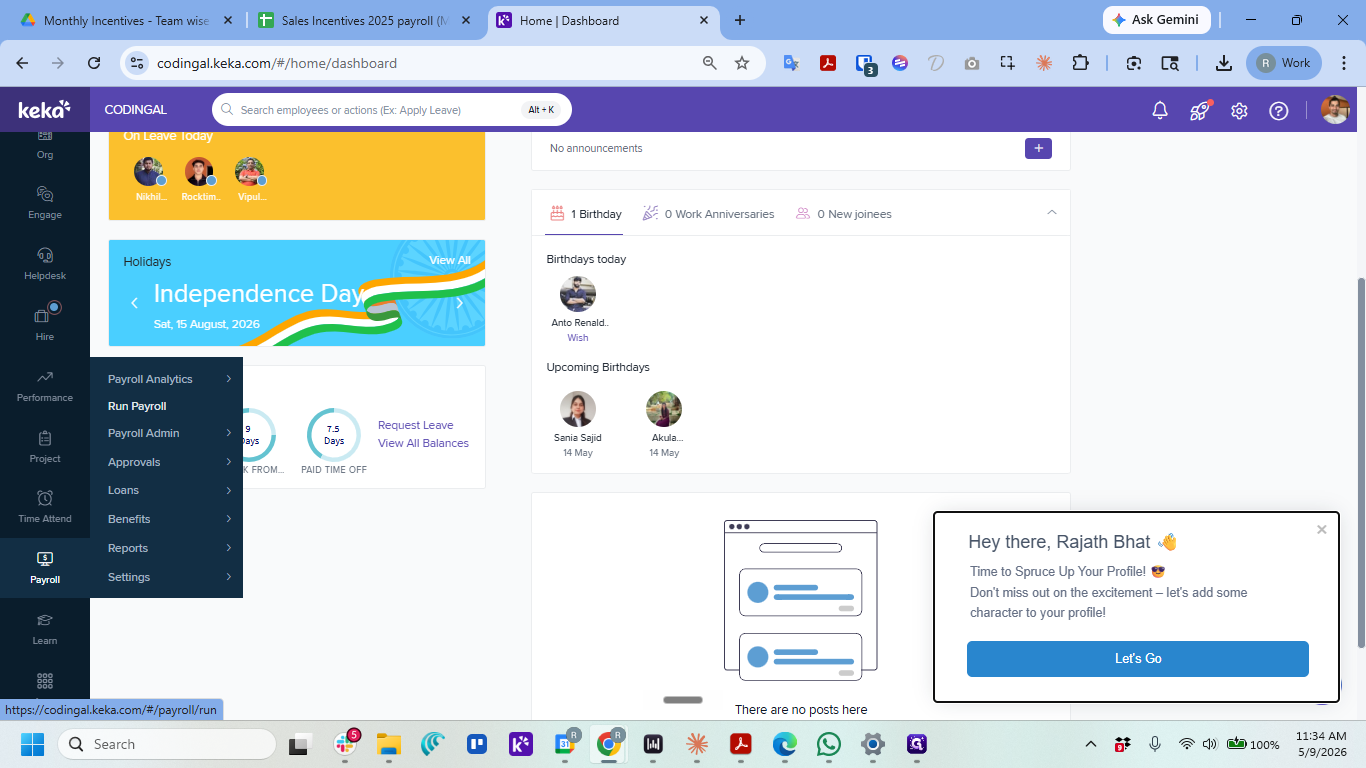Open the help question mark icon
This screenshot has width=1366, height=768.
1278,111
